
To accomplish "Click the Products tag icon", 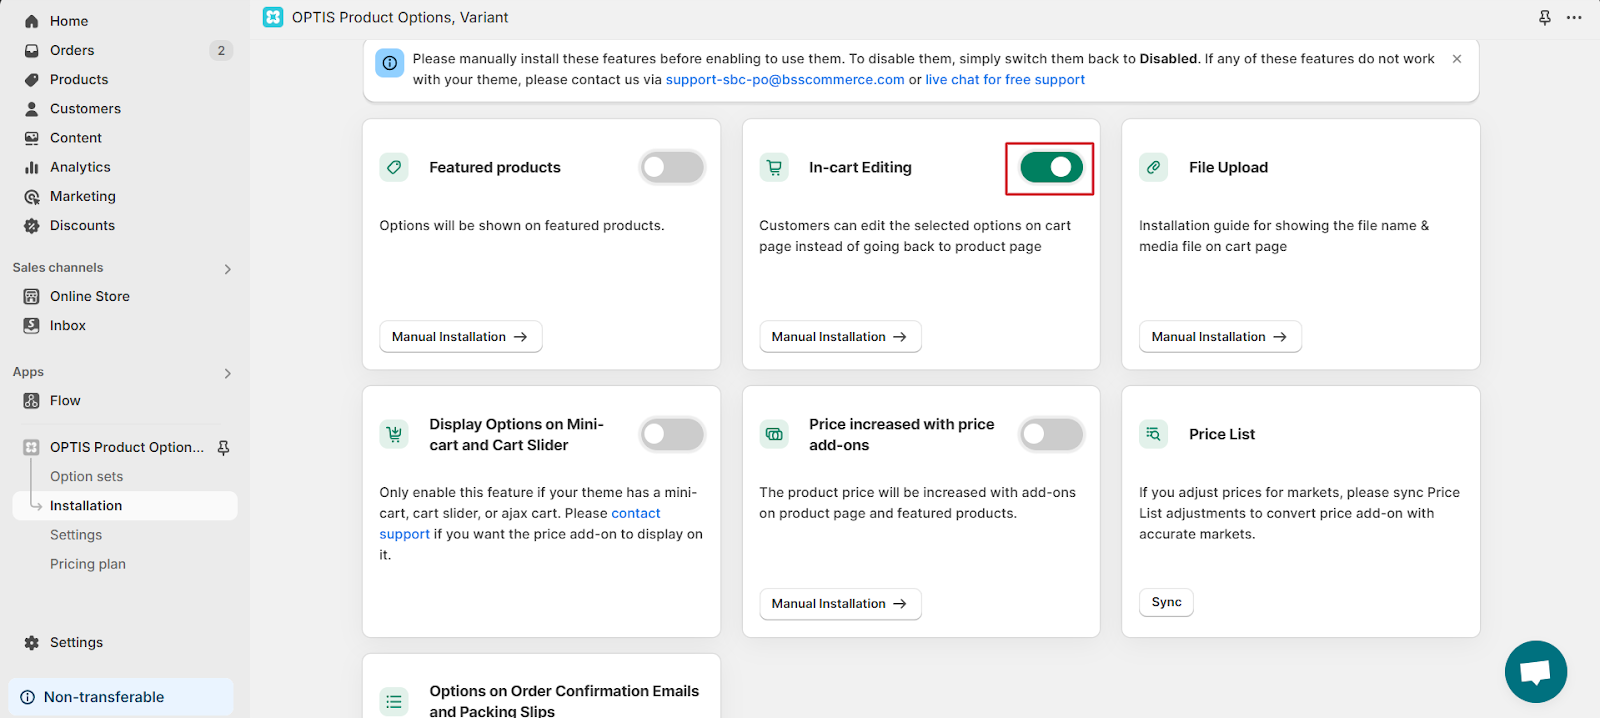I will pyautogui.click(x=32, y=80).
